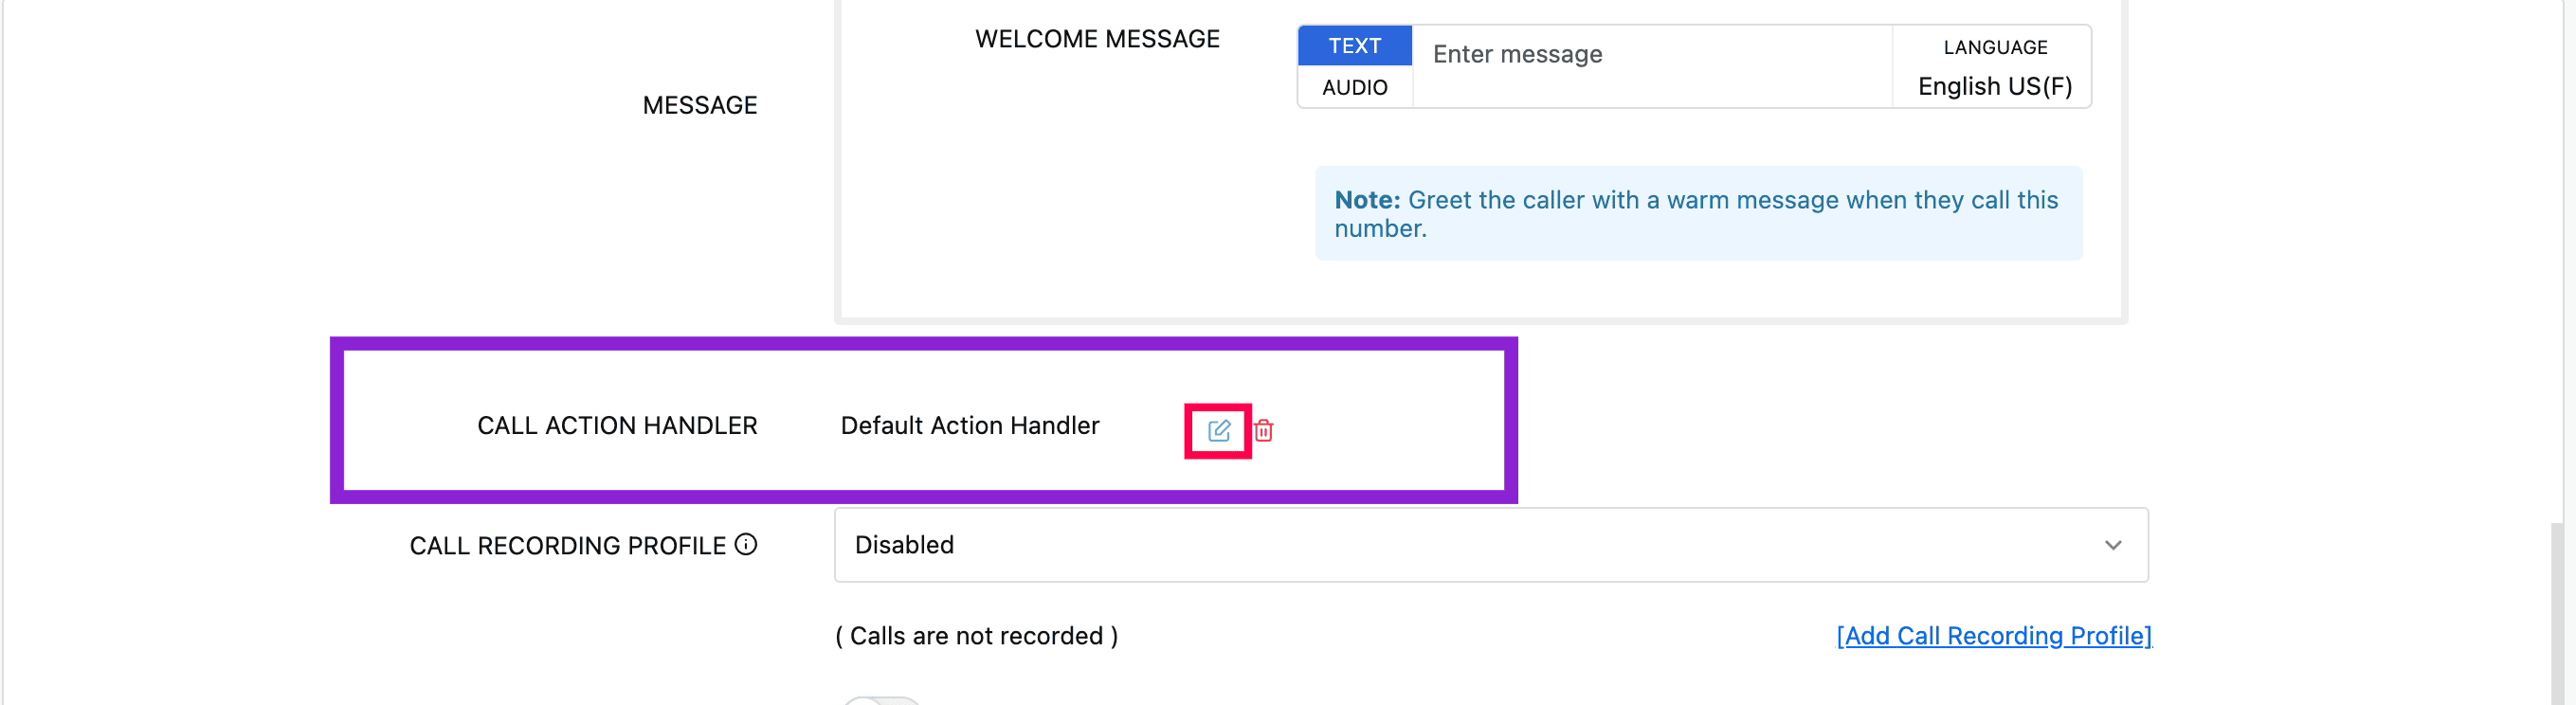Switch welcome message to AUDIO mode

pos(1354,87)
